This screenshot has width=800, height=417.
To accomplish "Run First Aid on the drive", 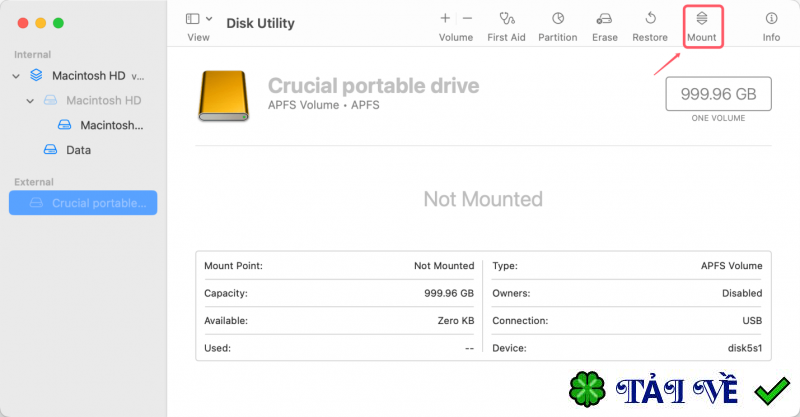I will (506, 19).
